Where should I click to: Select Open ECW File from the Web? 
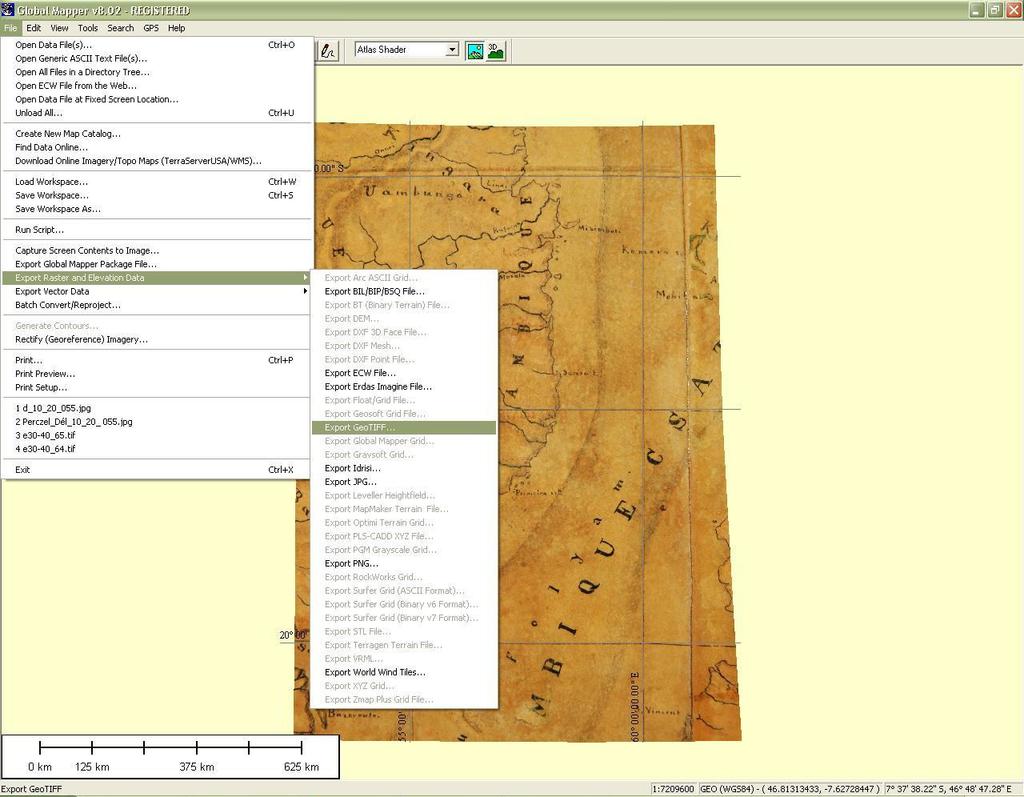tap(156, 86)
